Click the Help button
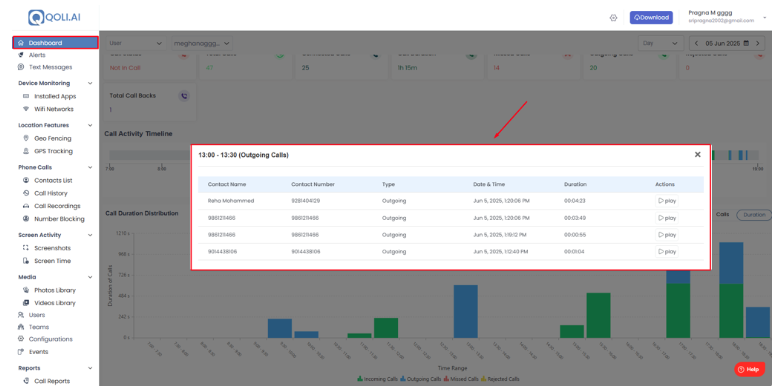 pos(749,369)
